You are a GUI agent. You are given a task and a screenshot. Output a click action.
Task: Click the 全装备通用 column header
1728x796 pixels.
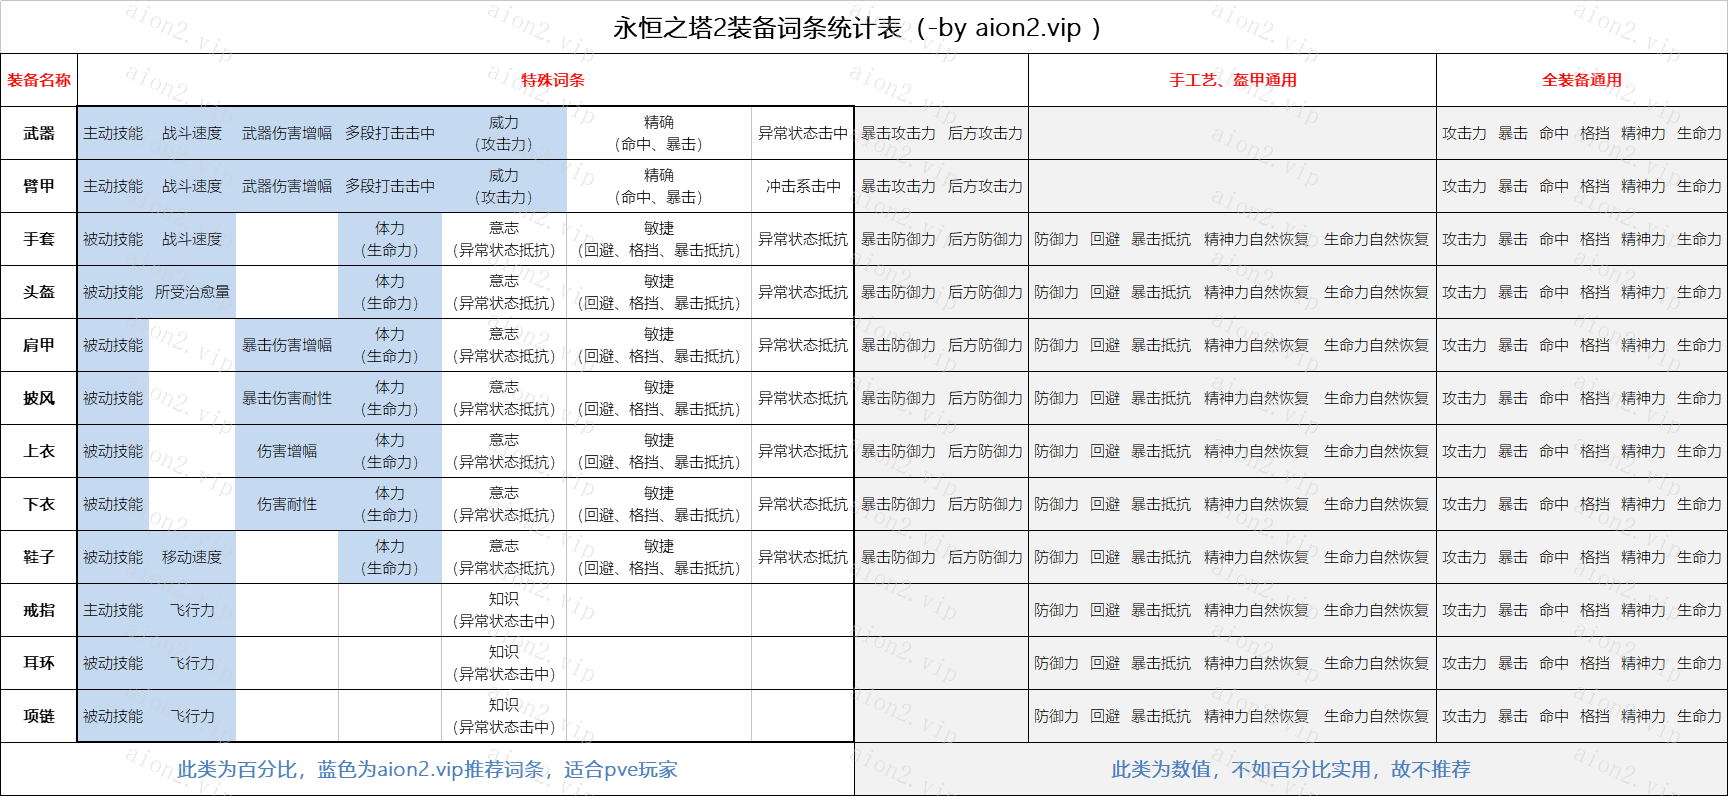(1581, 80)
